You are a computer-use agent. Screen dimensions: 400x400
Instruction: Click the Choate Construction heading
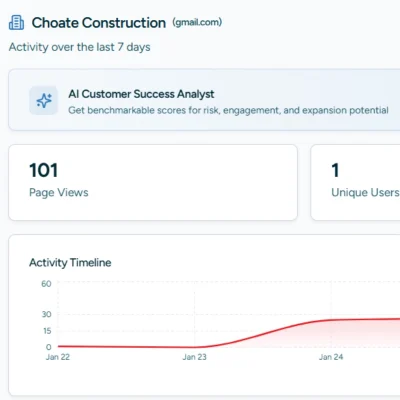click(99, 23)
